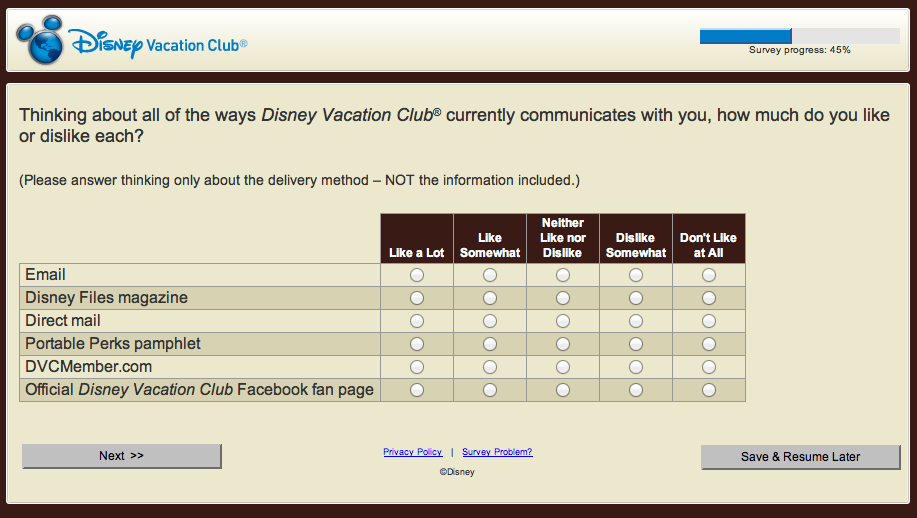
Task: Choose Don't Like at All for Disney Files magazine
Action: tap(709, 298)
